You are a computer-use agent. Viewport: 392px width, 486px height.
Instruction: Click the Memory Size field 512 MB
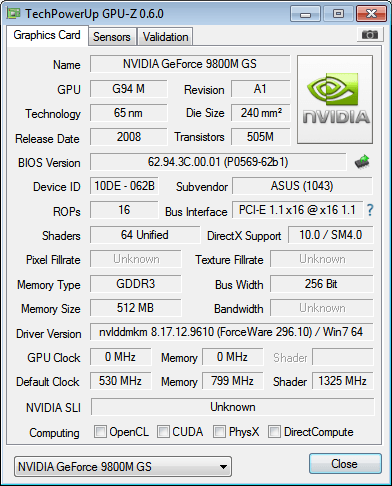coord(136,308)
